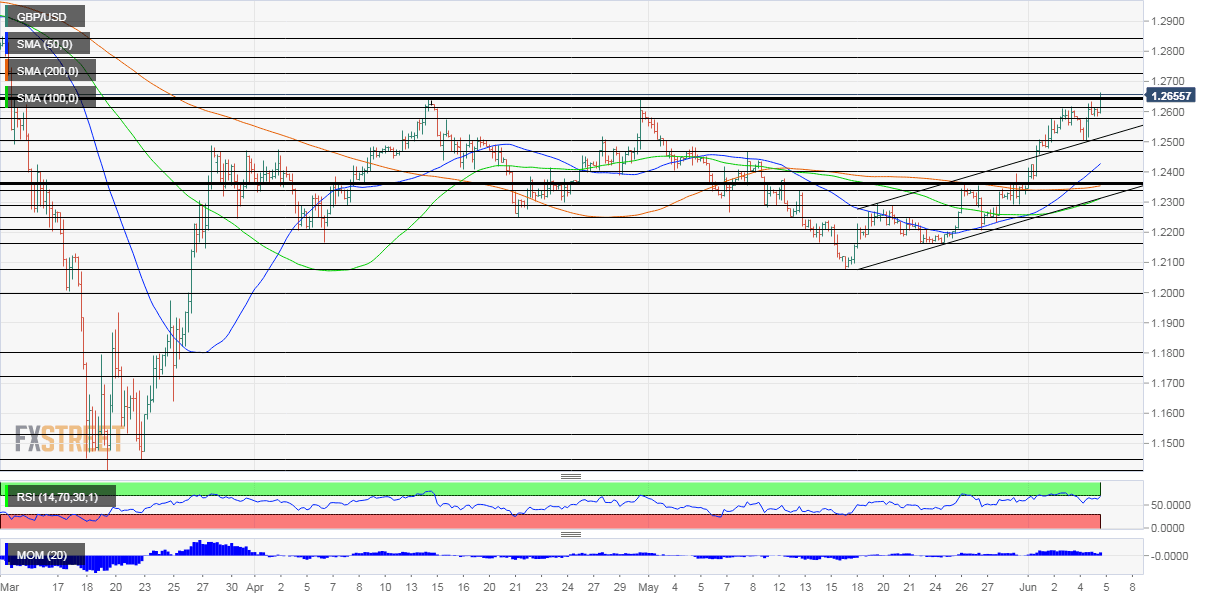Click the 50.0000 RSI scale label
This screenshot has width=1214, height=600.
(1172, 506)
